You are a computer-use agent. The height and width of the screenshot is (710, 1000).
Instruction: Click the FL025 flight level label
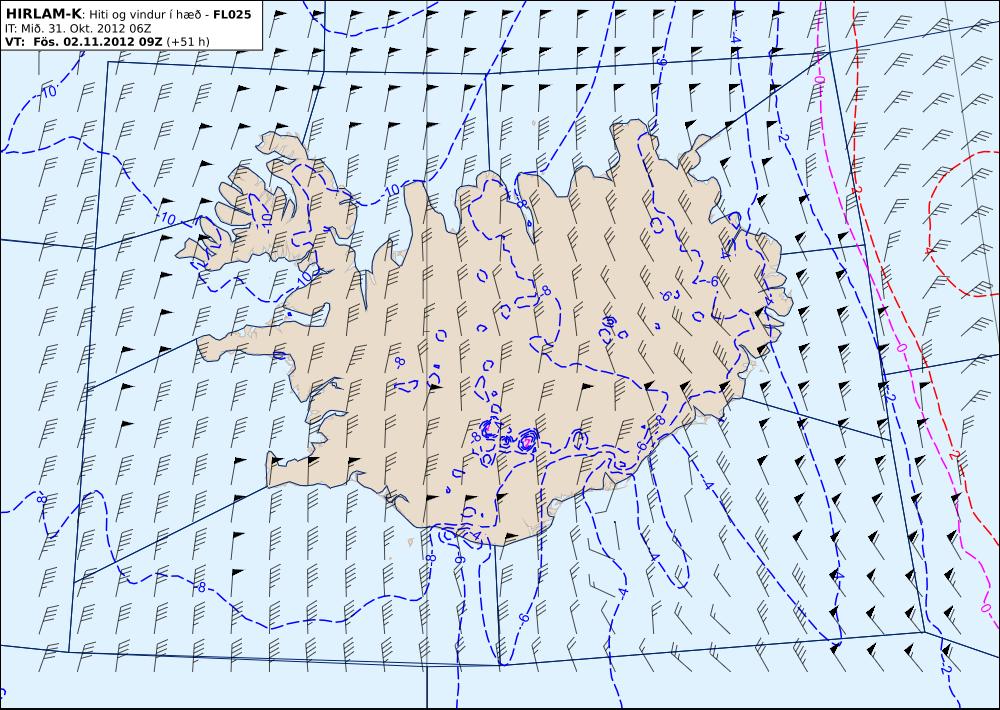pos(232,14)
